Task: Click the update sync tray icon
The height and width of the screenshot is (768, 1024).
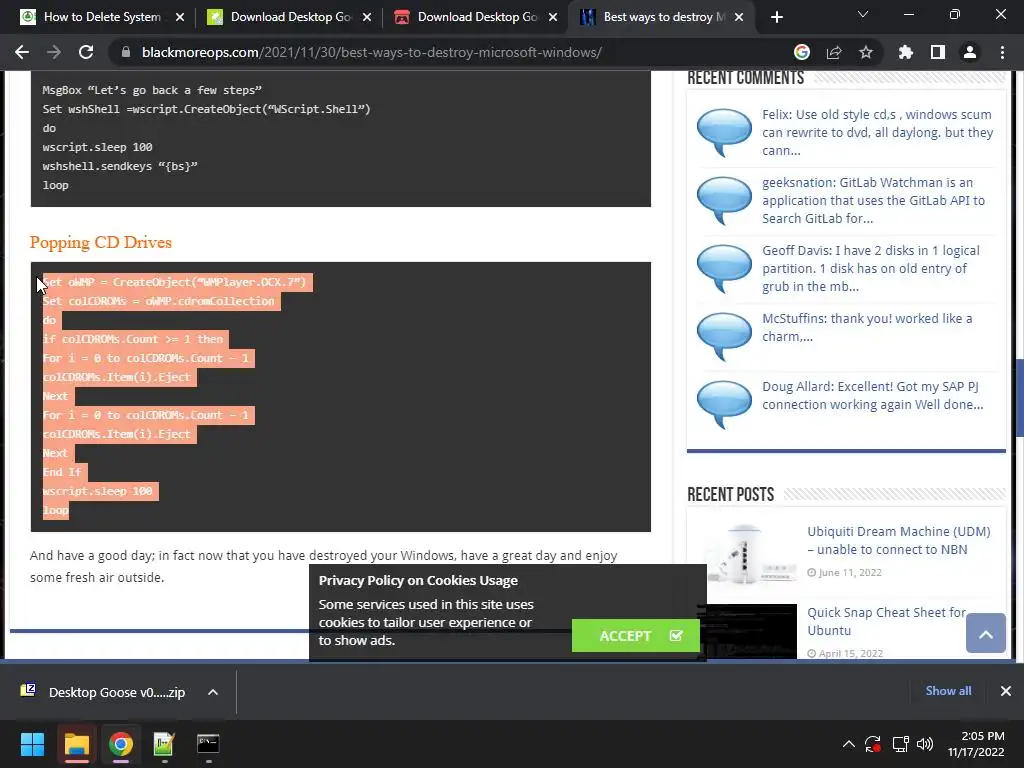Action: [873, 744]
